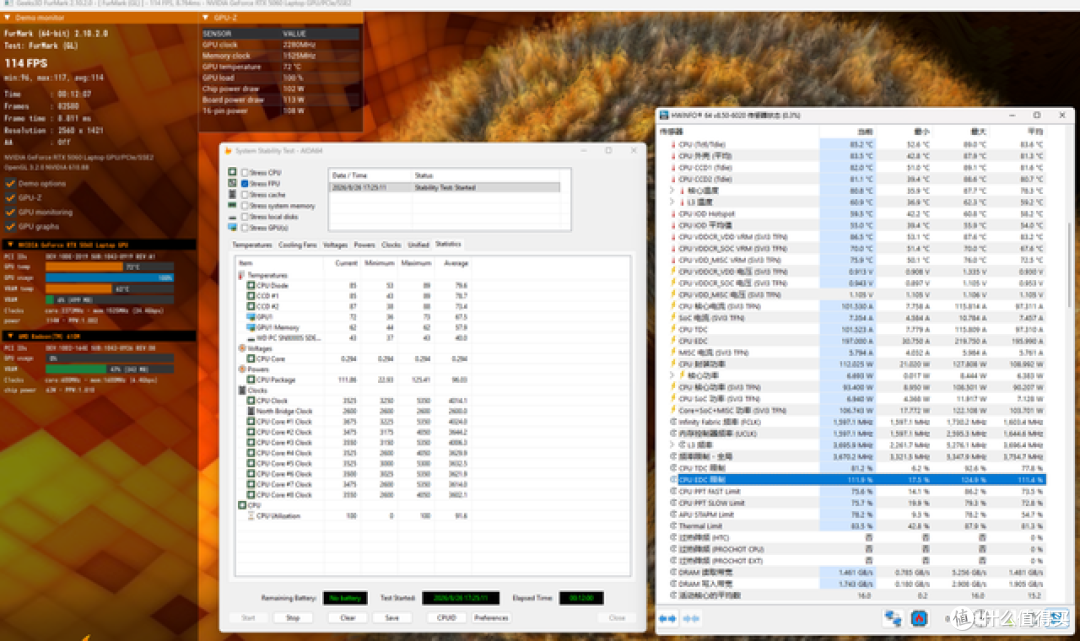
Task: Enable Stress GPU(s) checkbox
Action: pyautogui.click(x=245, y=227)
